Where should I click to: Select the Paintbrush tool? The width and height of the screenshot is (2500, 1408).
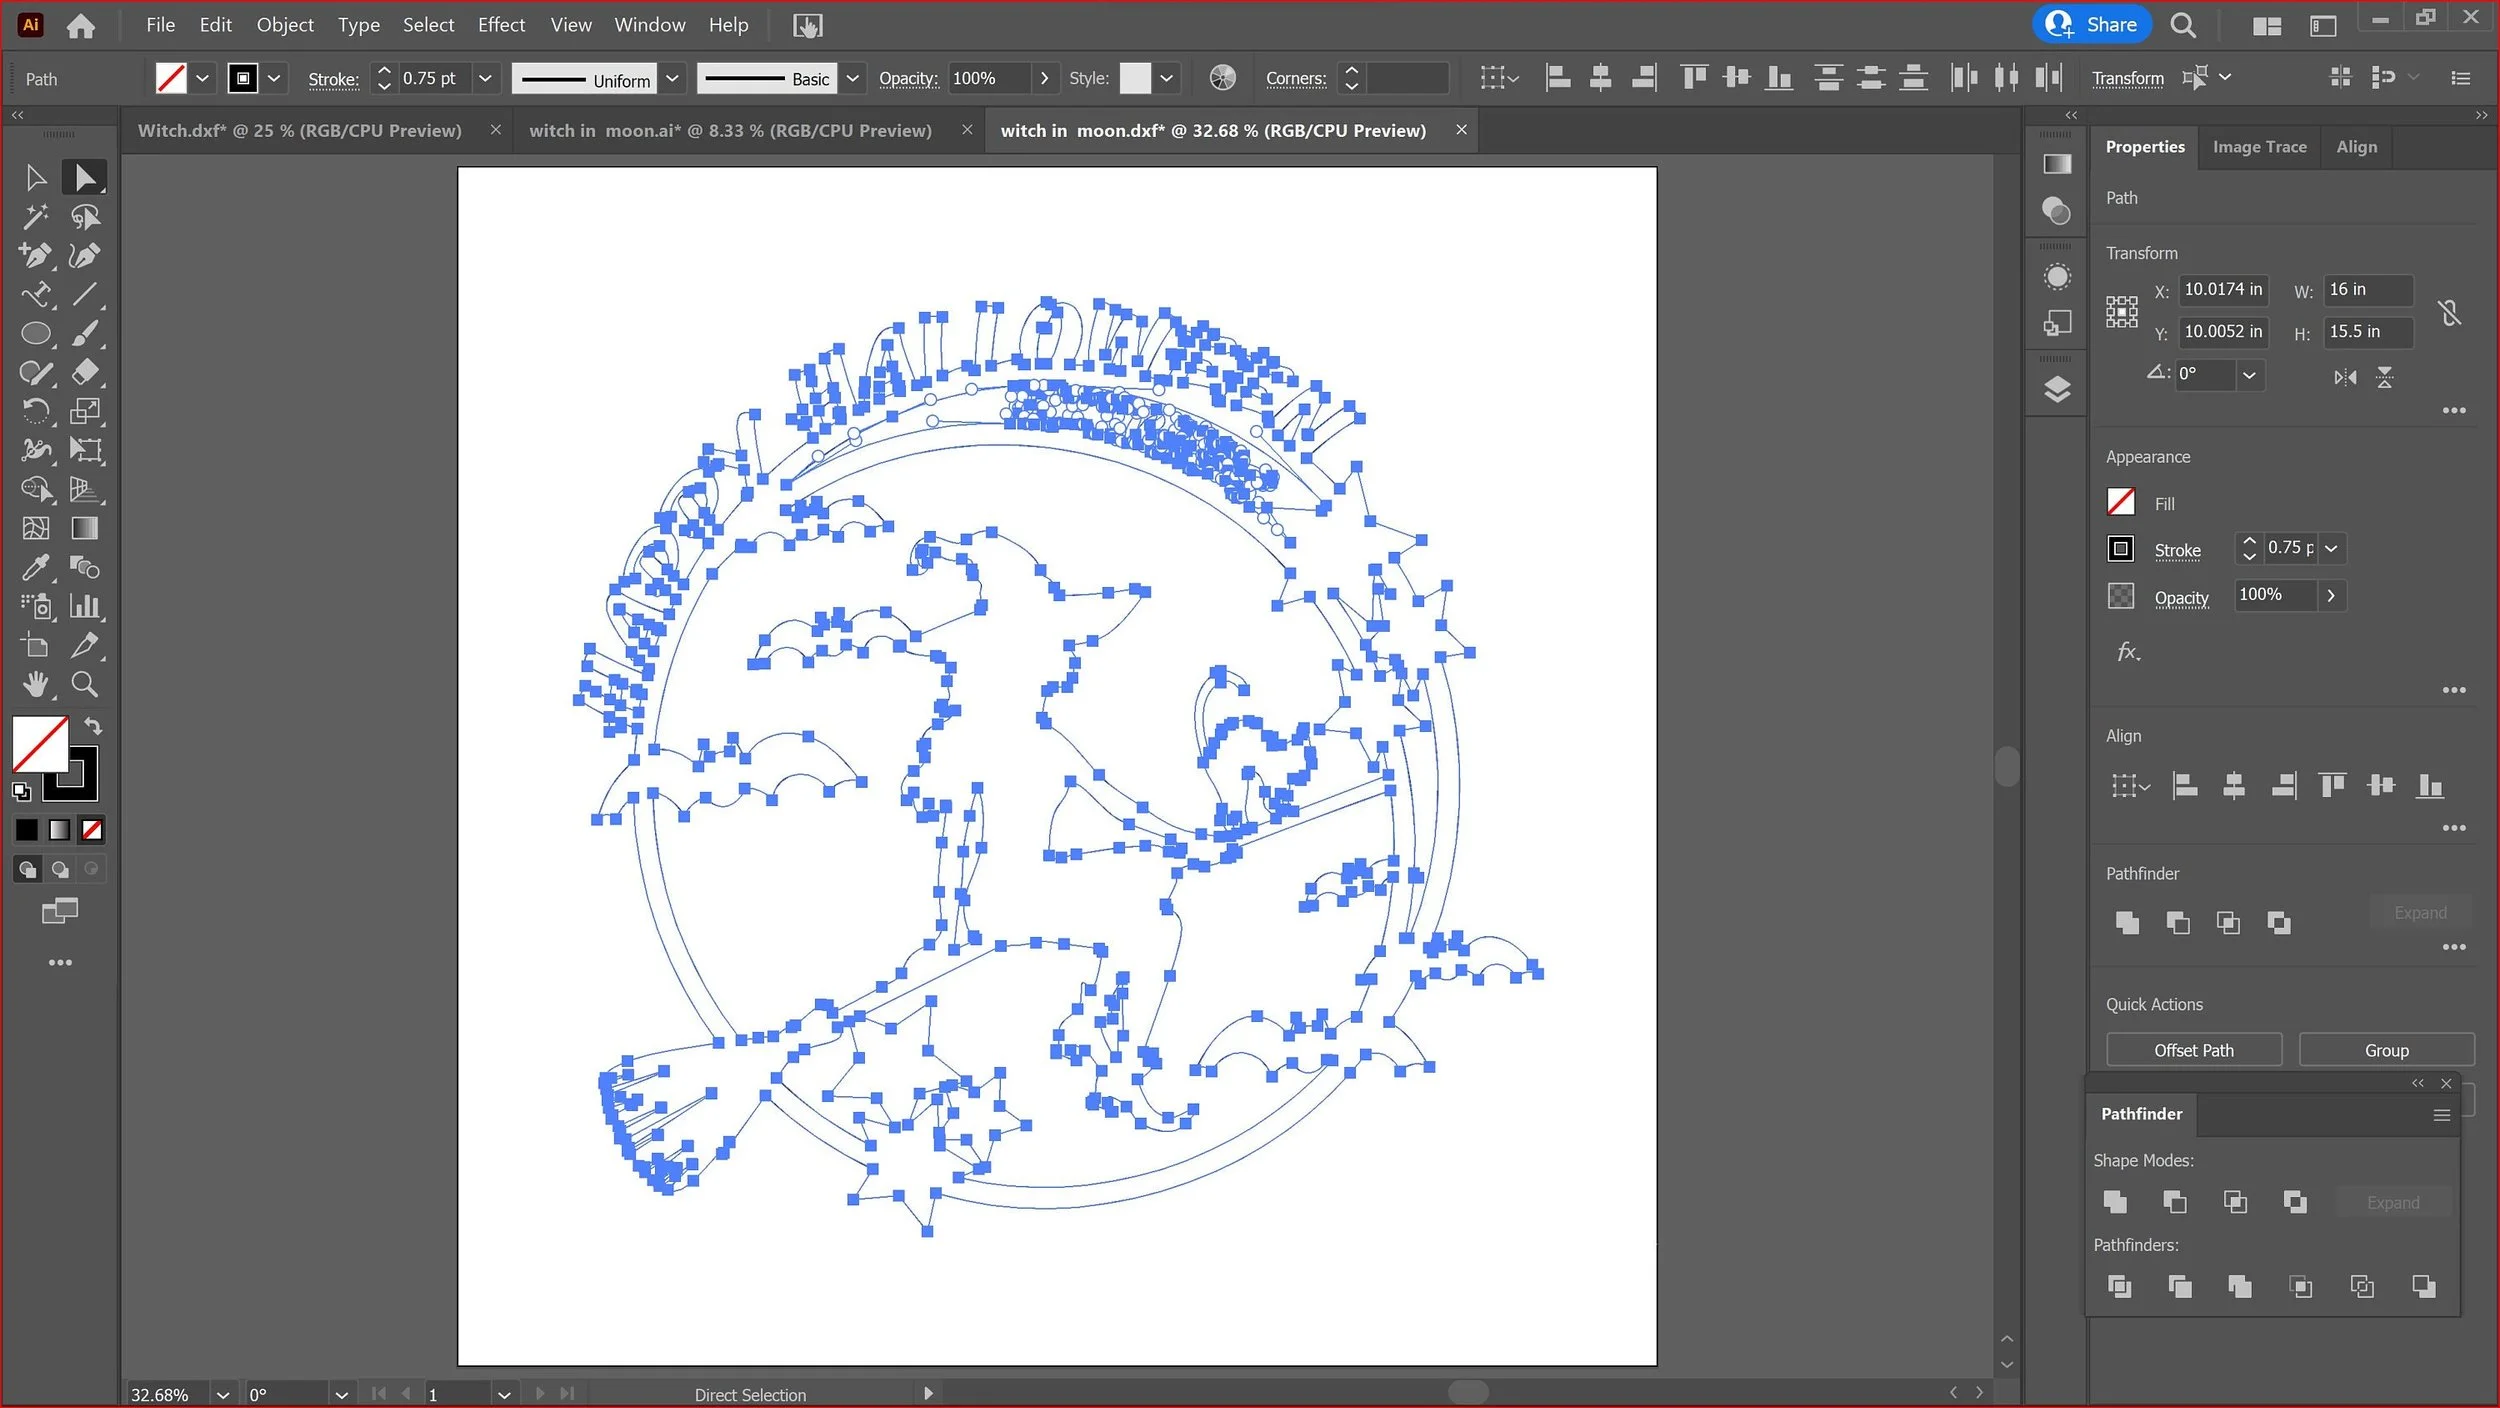coord(84,334)
